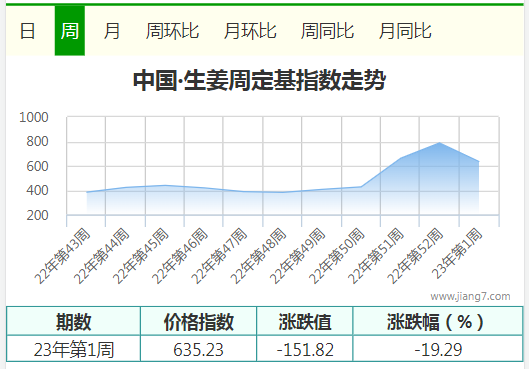
Task: Click the 涨跌值 column header
Action: [305, 321]
